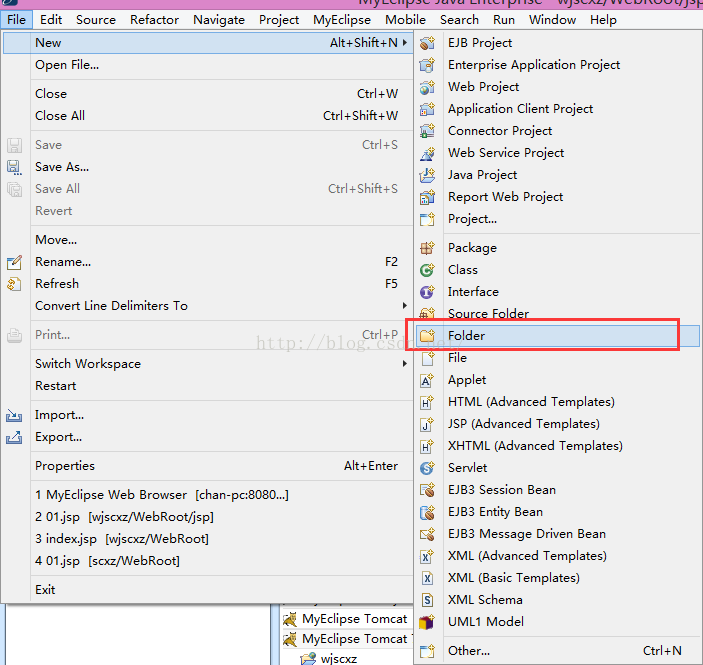
Task: Open the Source menu
Action: 96,20
